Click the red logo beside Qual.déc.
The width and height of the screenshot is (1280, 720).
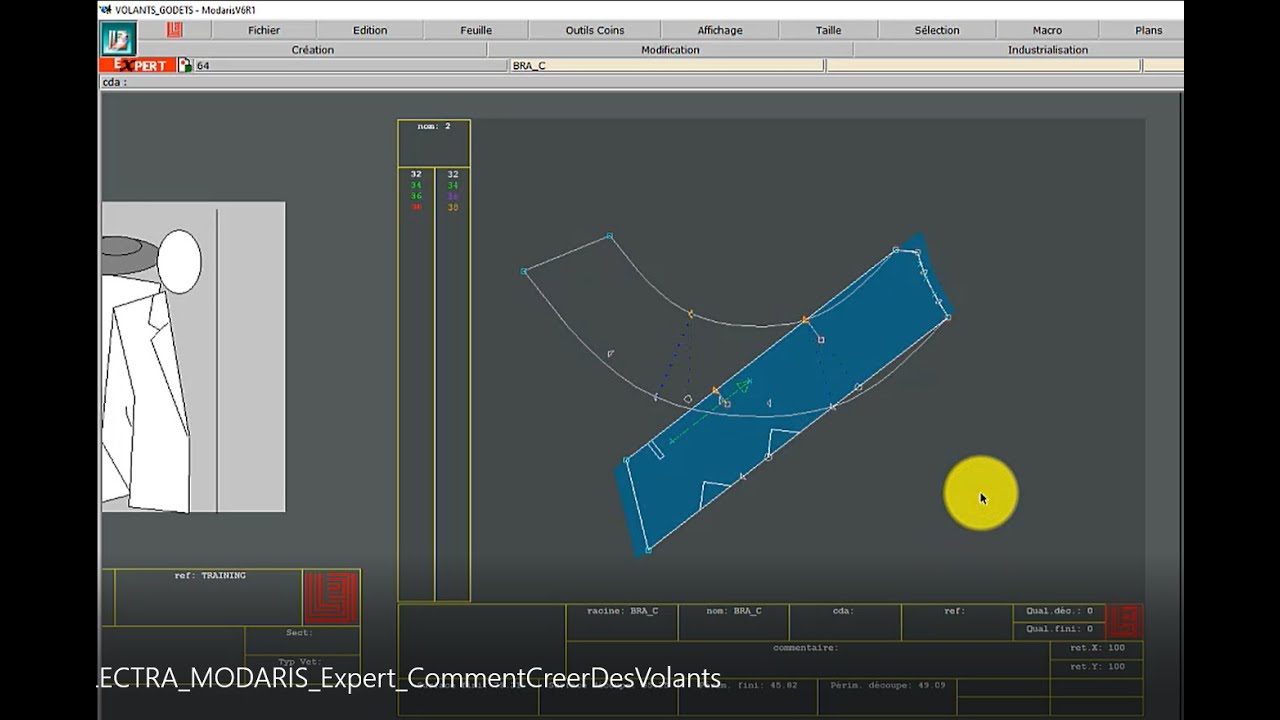1124,621
